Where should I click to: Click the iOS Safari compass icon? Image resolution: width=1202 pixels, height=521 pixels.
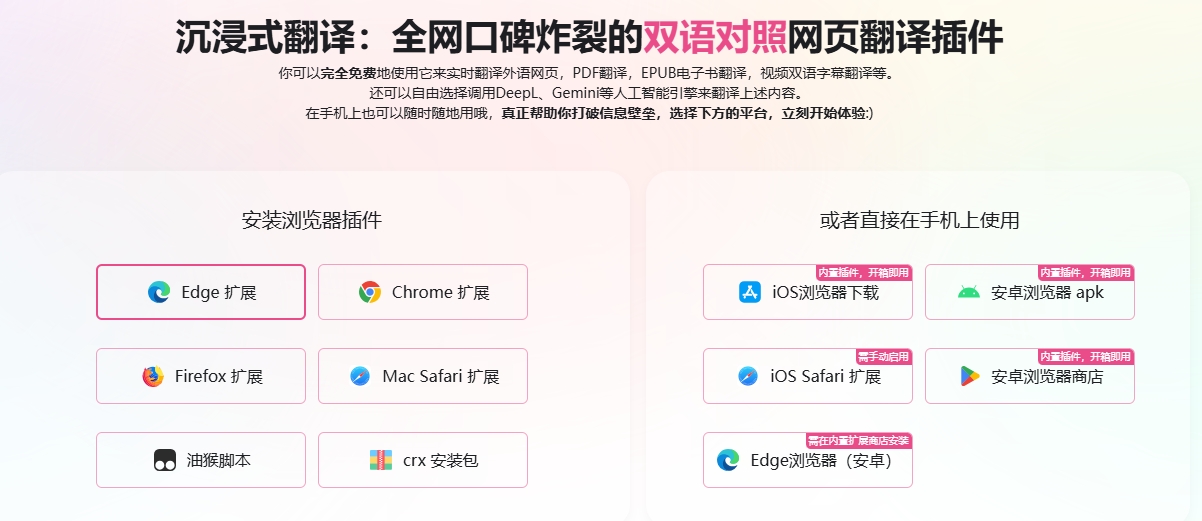point(748,376)
